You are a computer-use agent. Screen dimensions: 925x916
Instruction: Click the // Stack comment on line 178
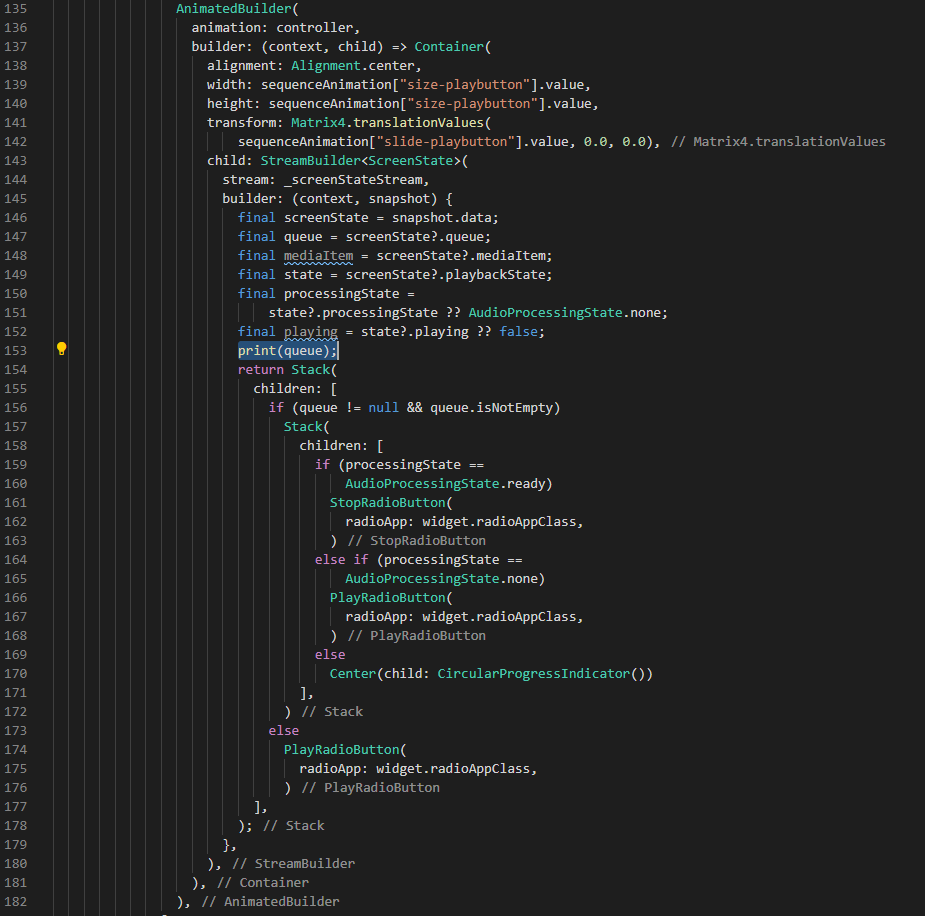coord(294,825)
